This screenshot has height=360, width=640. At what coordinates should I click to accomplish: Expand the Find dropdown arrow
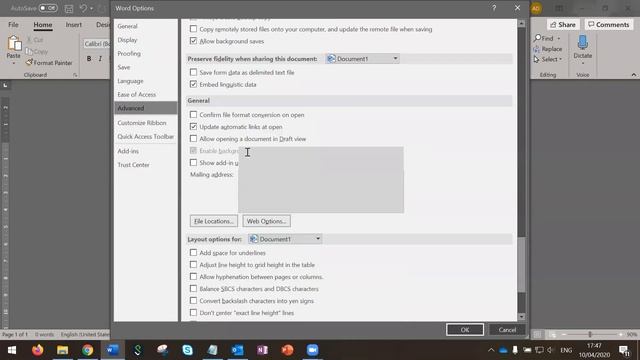pyautogui.click(x=559, y=38)
